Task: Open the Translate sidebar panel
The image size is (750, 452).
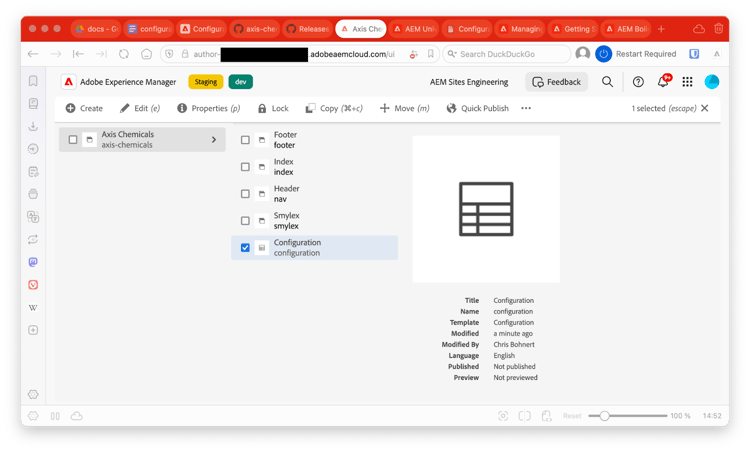Action: (33, 217)
